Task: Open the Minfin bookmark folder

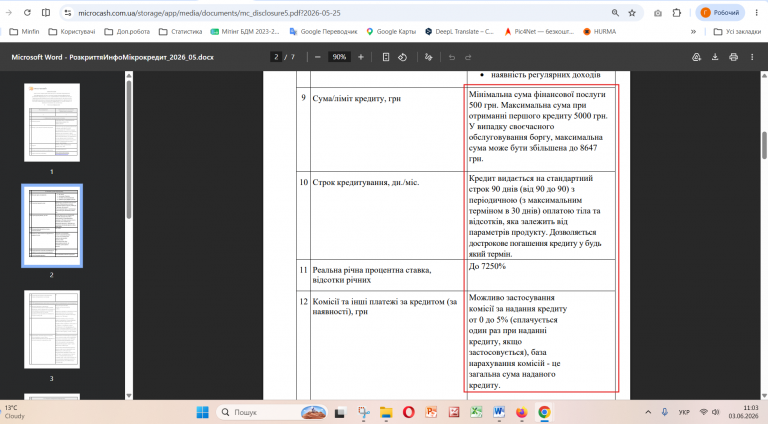Action: (x=24, y=31)
